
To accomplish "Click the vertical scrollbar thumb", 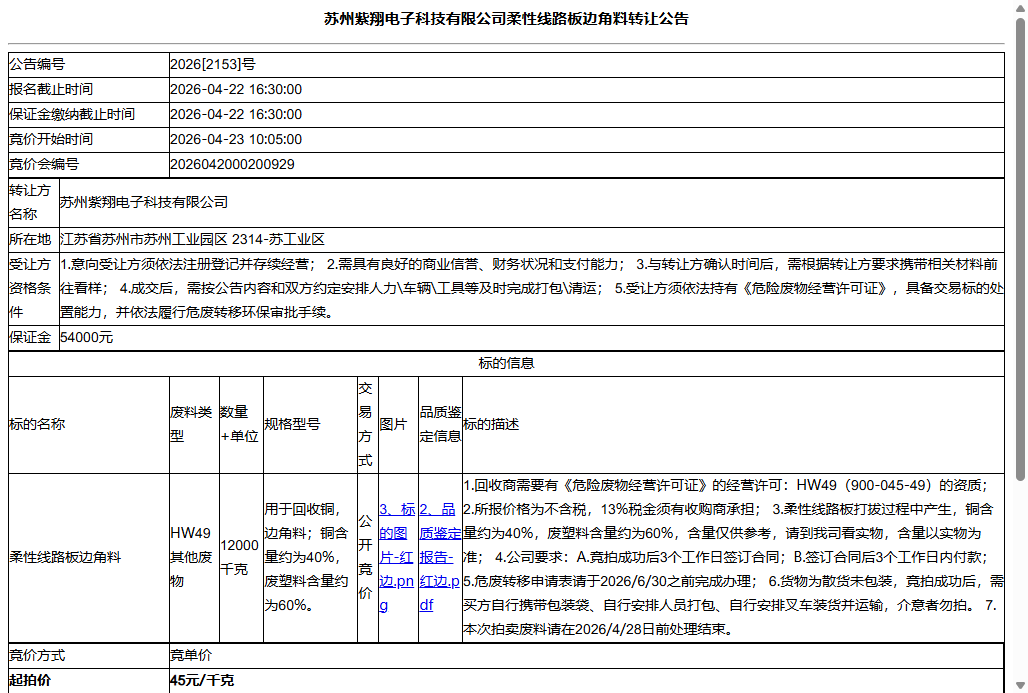I will tap(1020, 249).
